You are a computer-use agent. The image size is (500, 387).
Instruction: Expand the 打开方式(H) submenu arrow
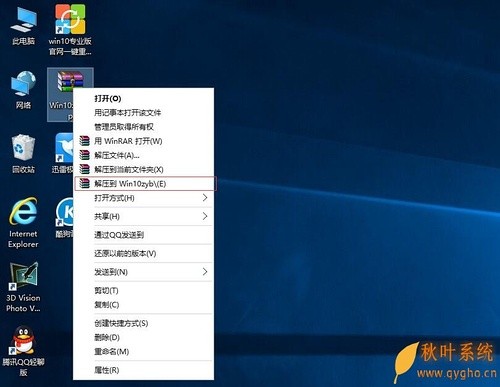(x=205, y=198)
